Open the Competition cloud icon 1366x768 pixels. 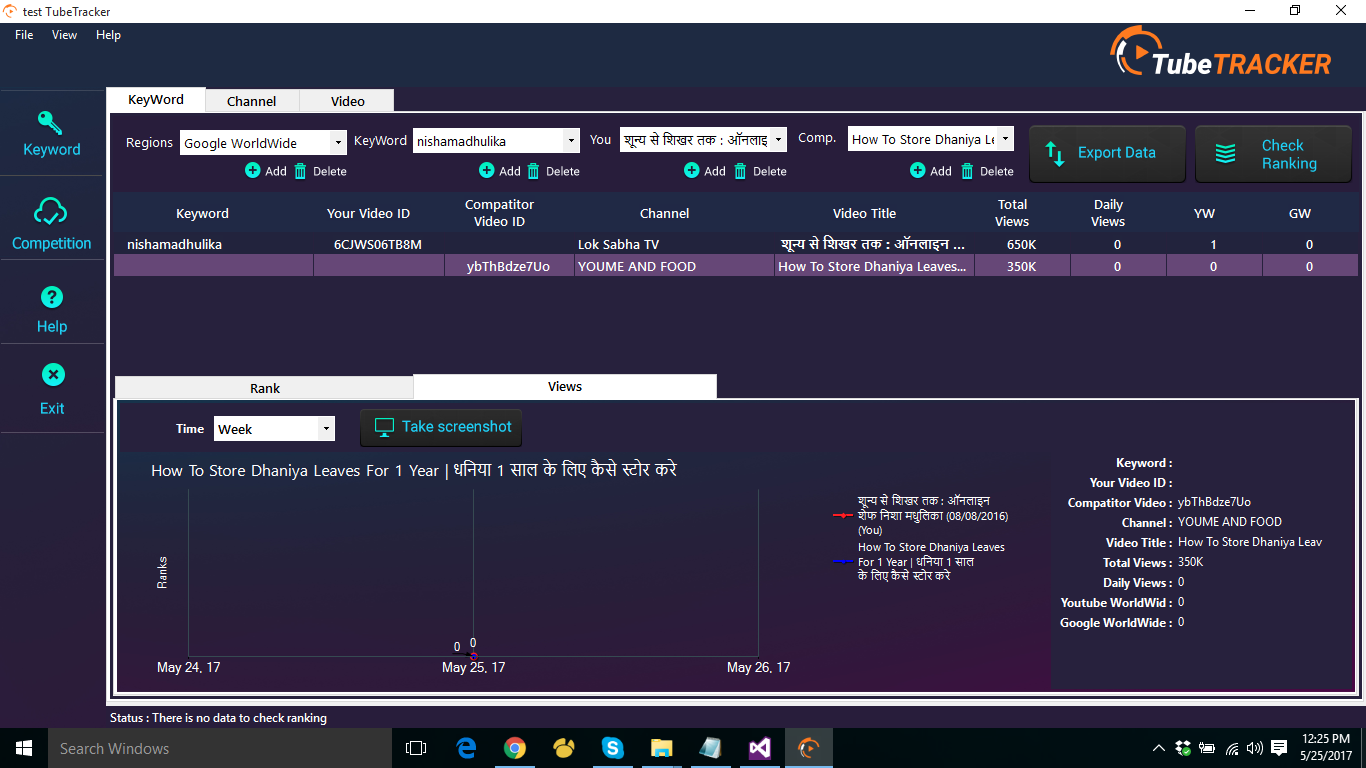click(x=50, y=211)
